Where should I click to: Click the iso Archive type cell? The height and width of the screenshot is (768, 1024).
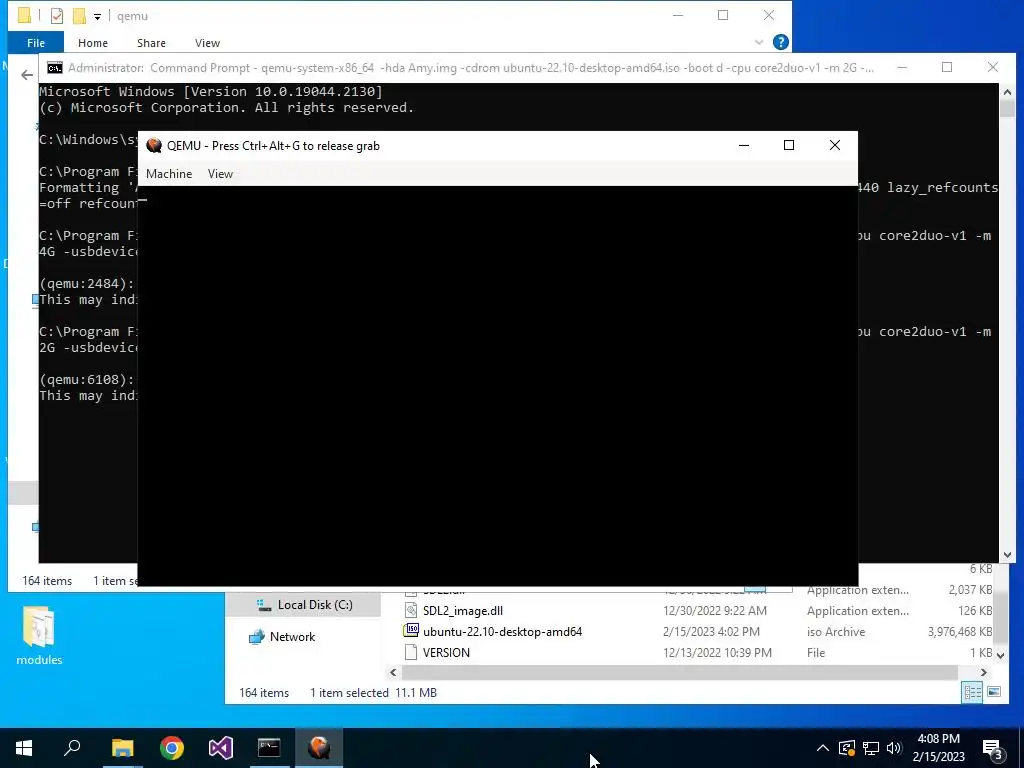click(835, 632)
